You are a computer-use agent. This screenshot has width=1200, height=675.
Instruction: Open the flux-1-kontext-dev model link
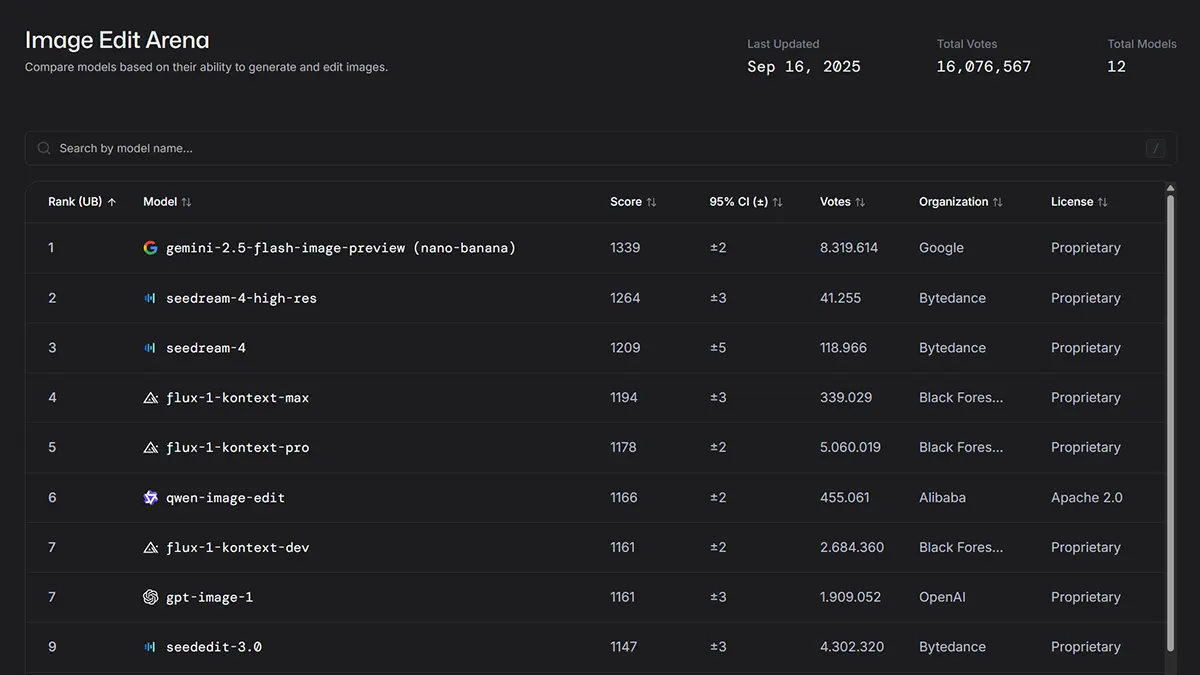(237, 548)
